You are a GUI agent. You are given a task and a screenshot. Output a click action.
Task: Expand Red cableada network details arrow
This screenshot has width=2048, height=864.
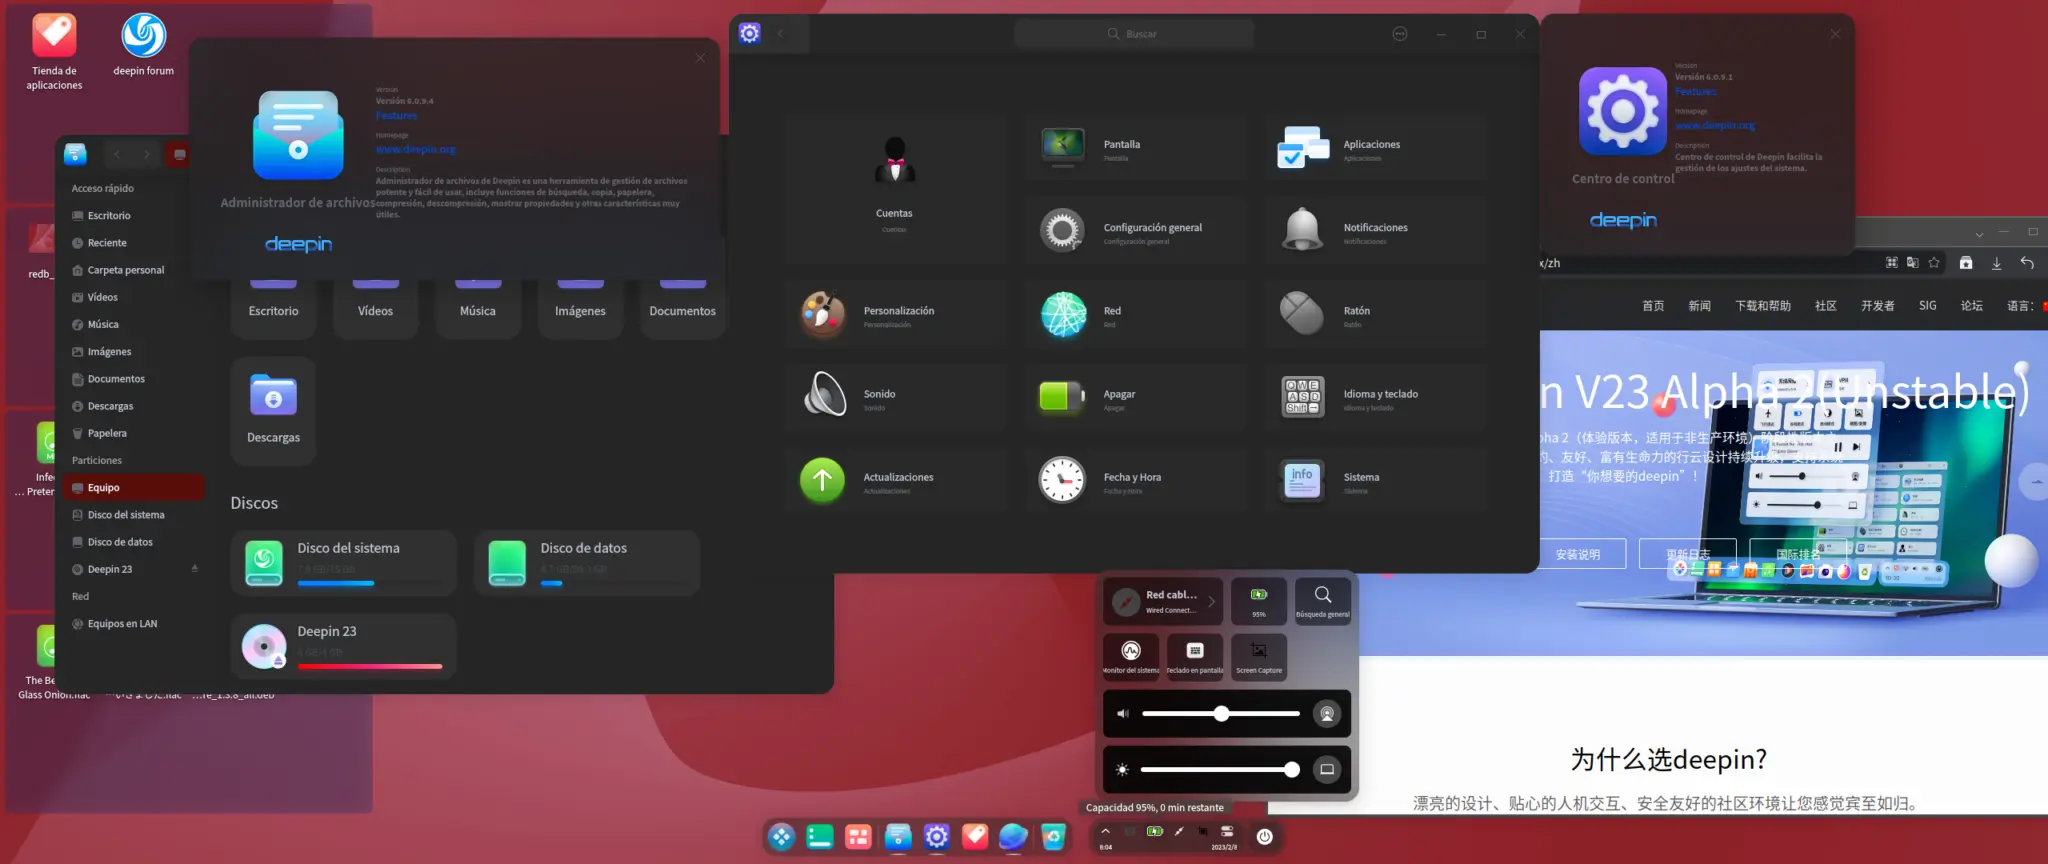(x=1212, y=602)
